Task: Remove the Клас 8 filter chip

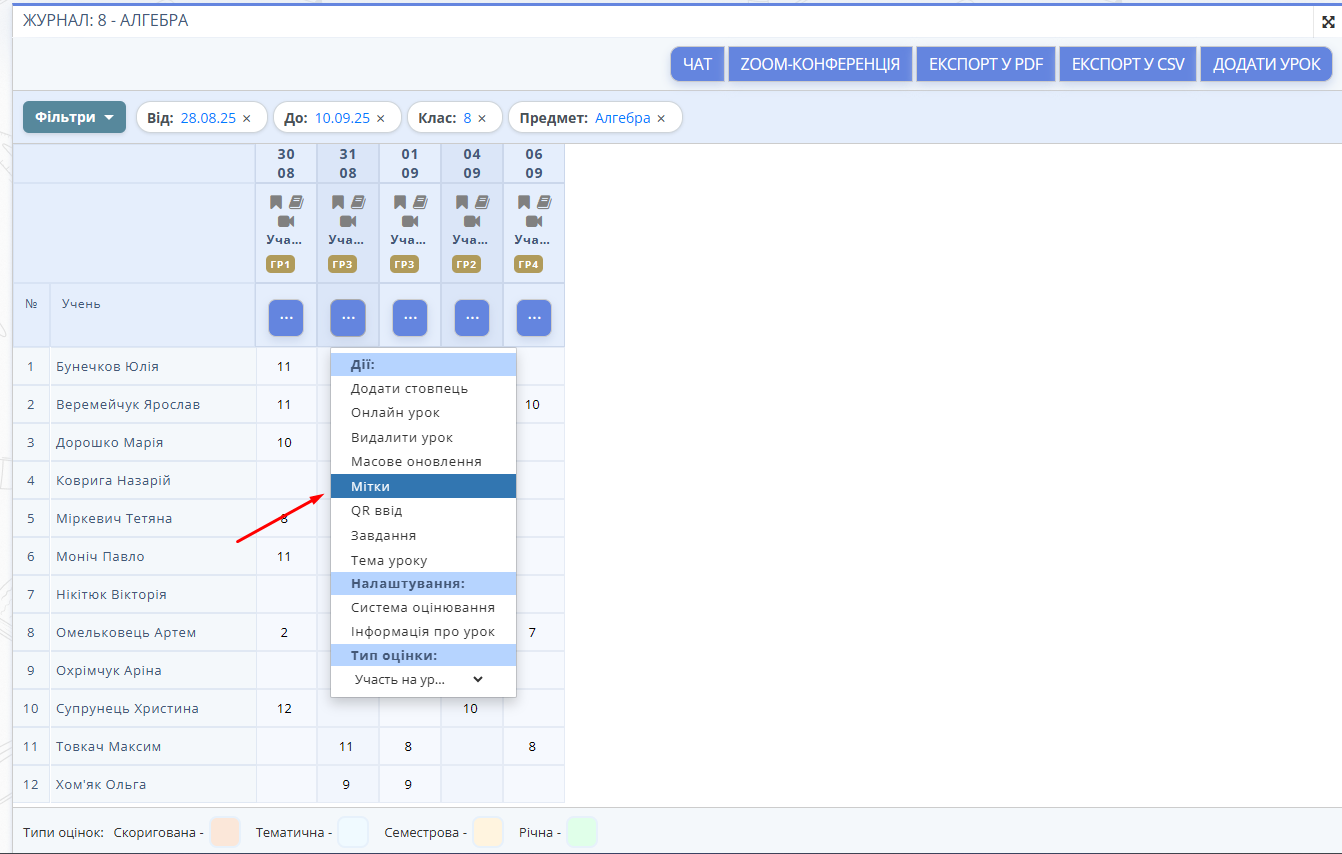Action: click(x=482, y=118)
